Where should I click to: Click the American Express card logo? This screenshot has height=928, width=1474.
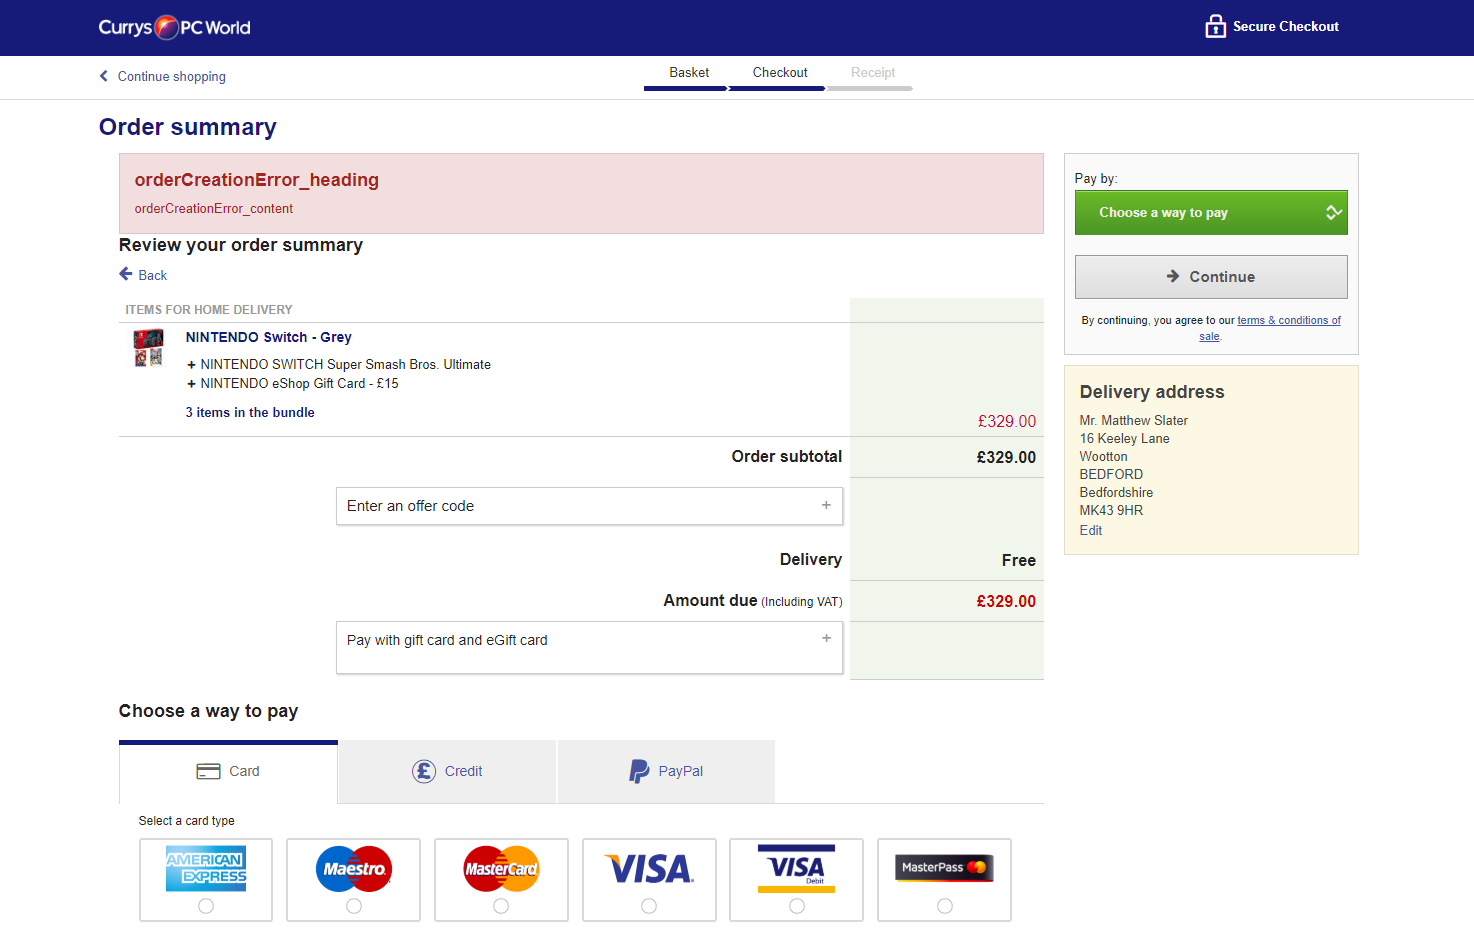pyautogui.click(x=206, y=868)
